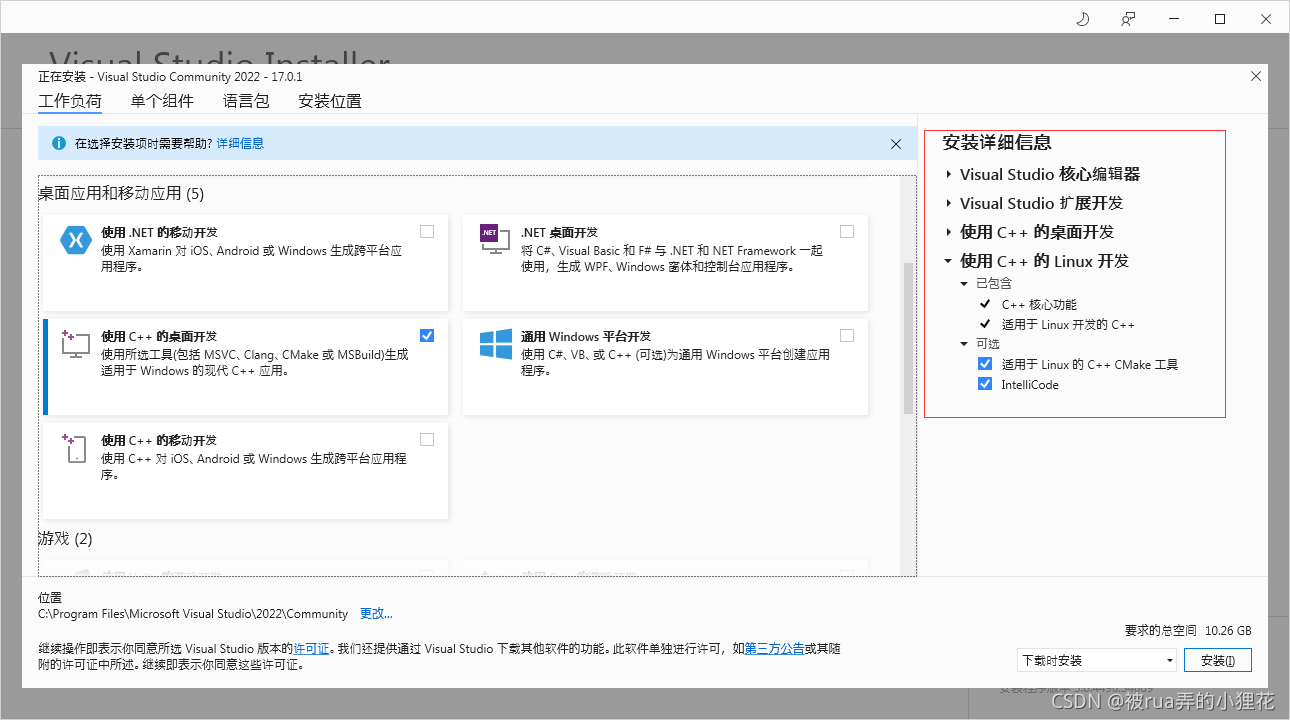Image resolution: width=1290 pixels, height=720 pixels.
Task: Collapse 使用 C++ 的 Linux 开发 details
Action: pyautogui.click(x=949, y=261)
